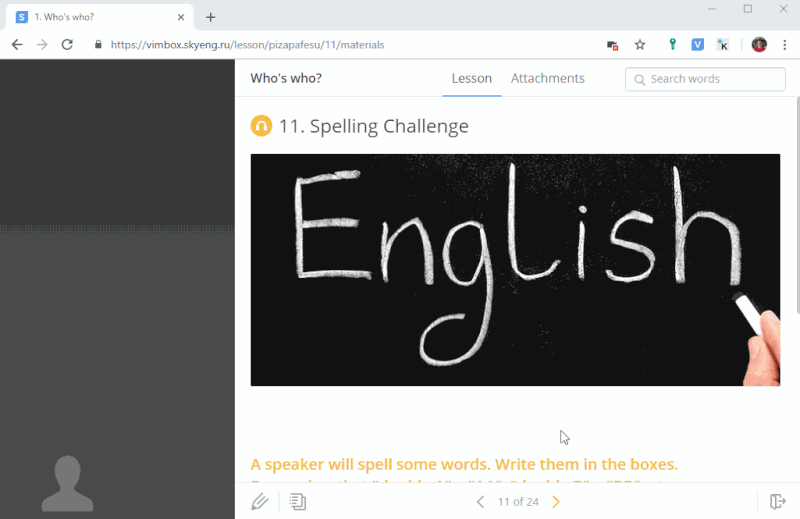Switch to the Lesson tab

[471, 78]
